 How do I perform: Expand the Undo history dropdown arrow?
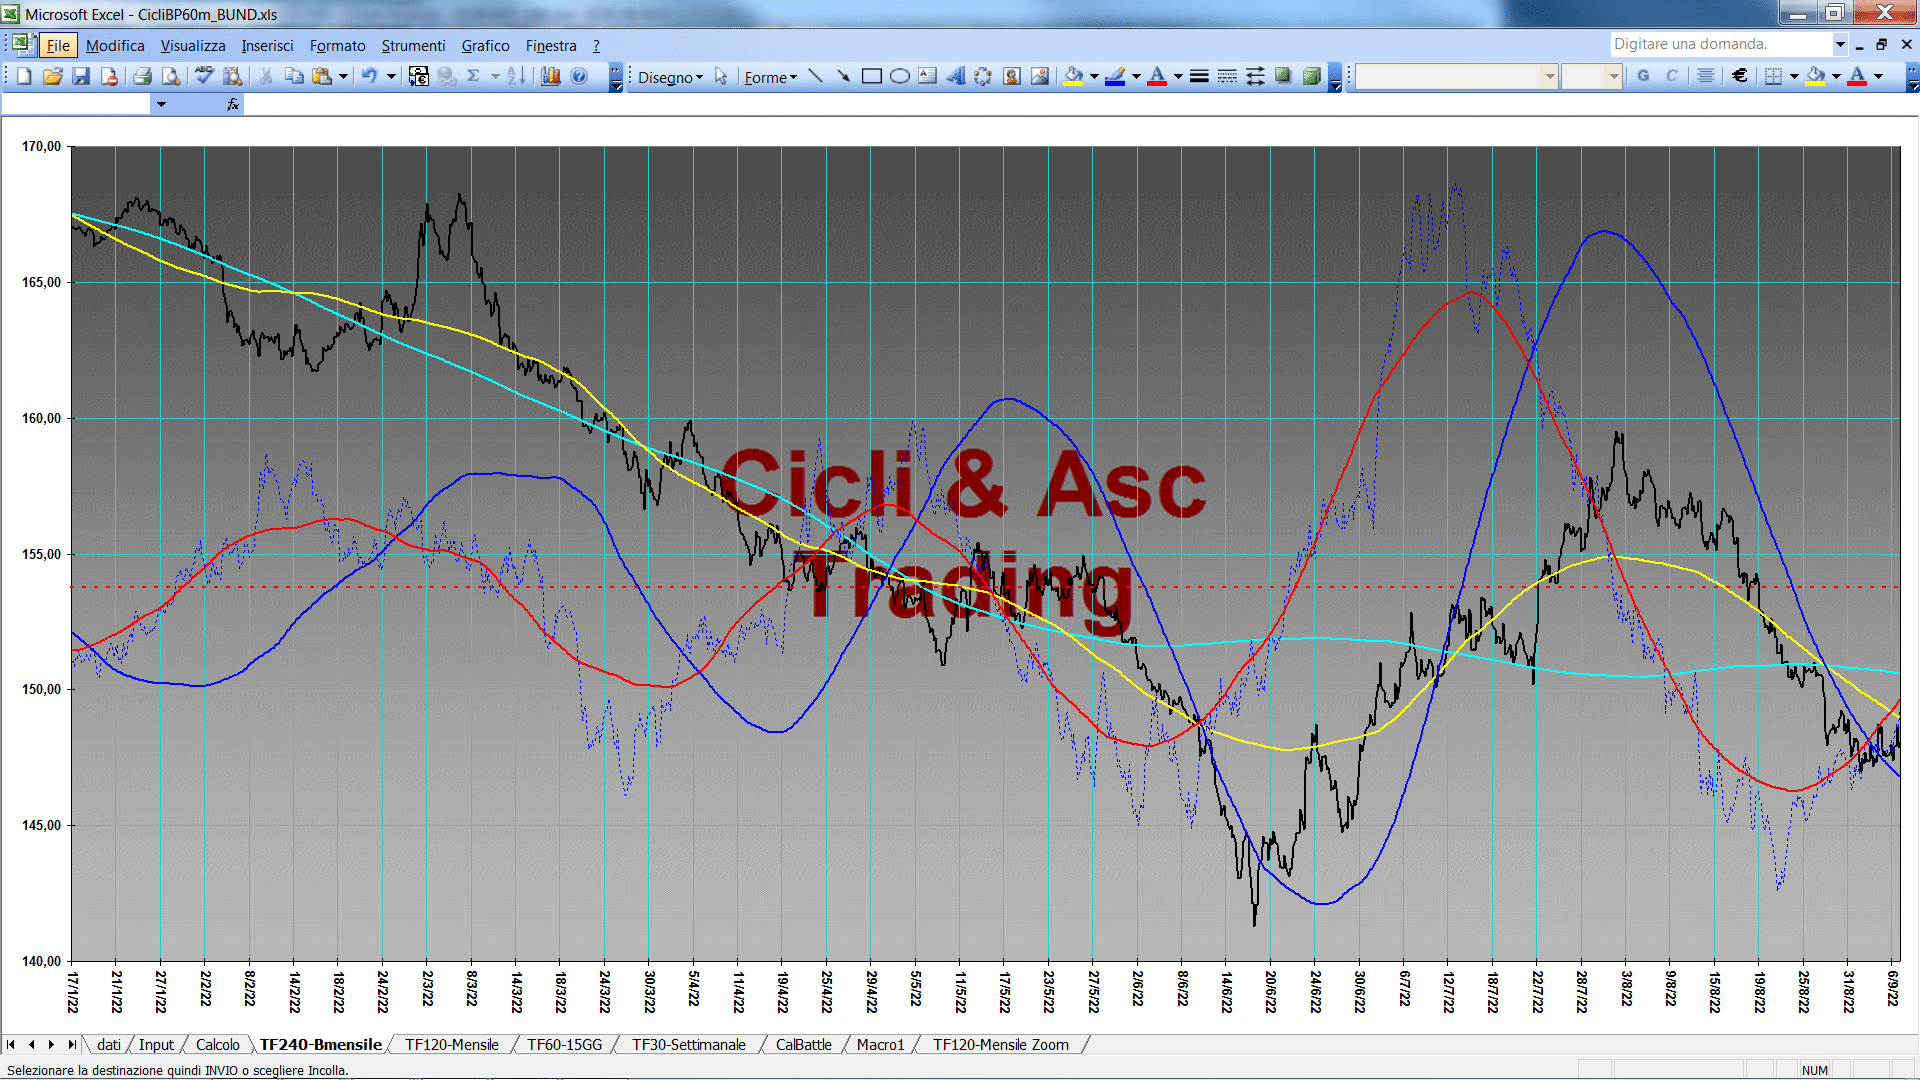[x=391, y=76]
